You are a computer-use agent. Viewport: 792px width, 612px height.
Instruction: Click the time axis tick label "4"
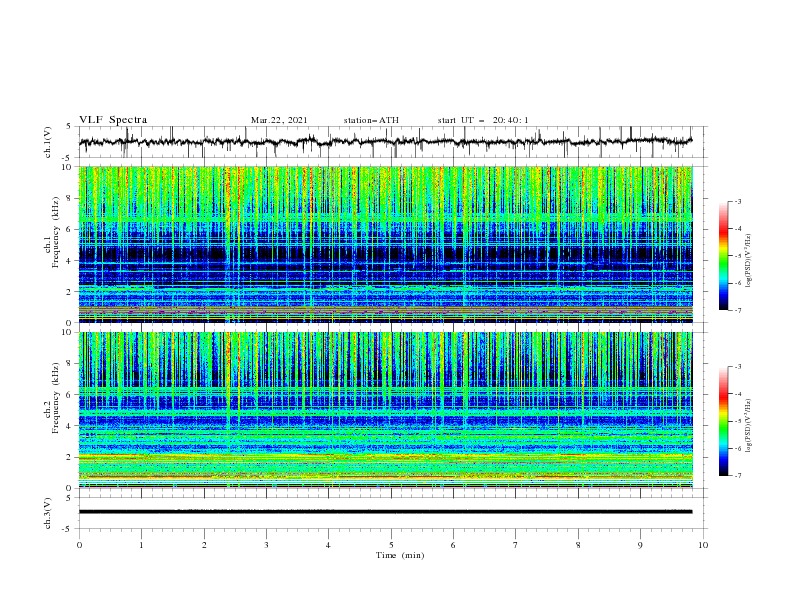(328, 545)
